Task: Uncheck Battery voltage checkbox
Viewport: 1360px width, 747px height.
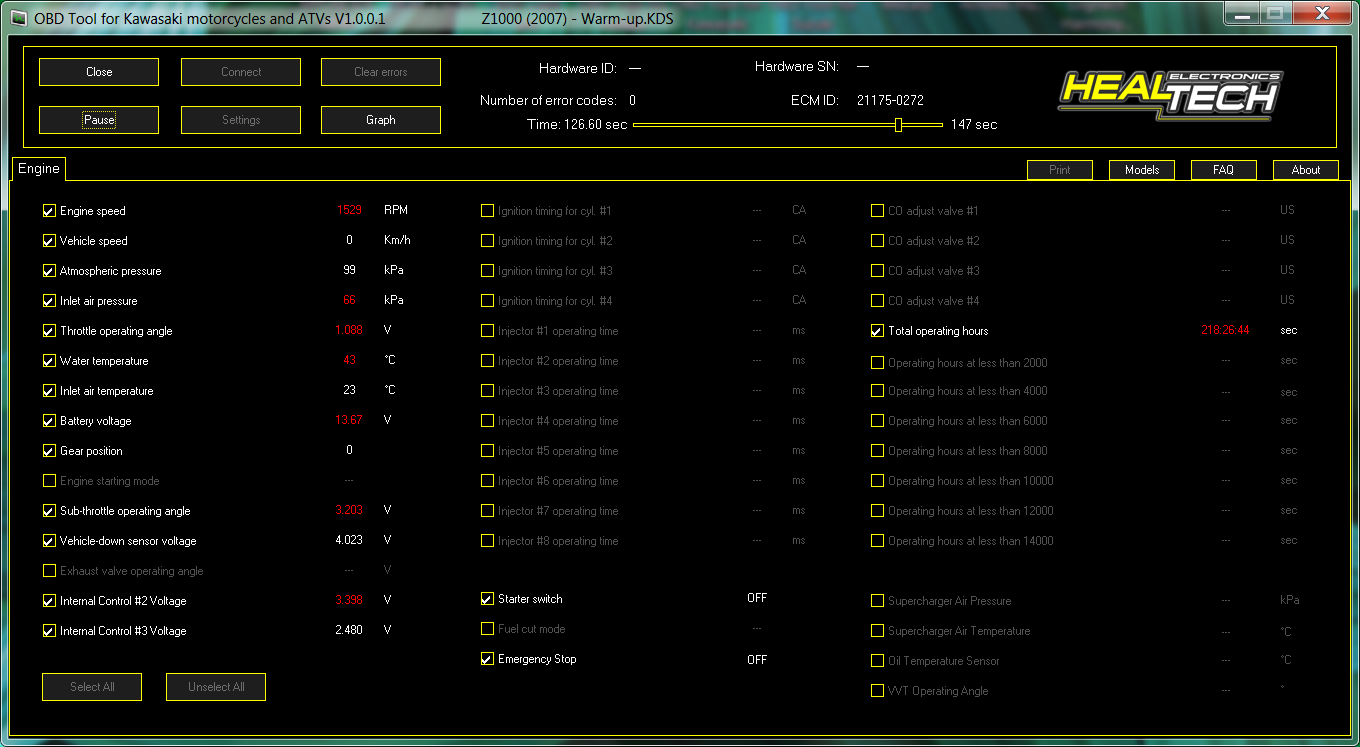Action: tap(49, 421)
